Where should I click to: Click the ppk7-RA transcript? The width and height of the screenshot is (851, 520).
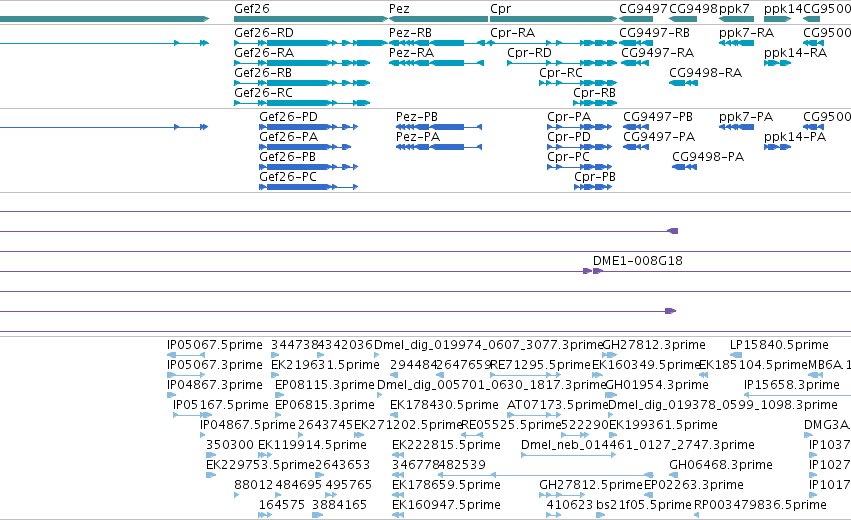click(x=736, y=43)
